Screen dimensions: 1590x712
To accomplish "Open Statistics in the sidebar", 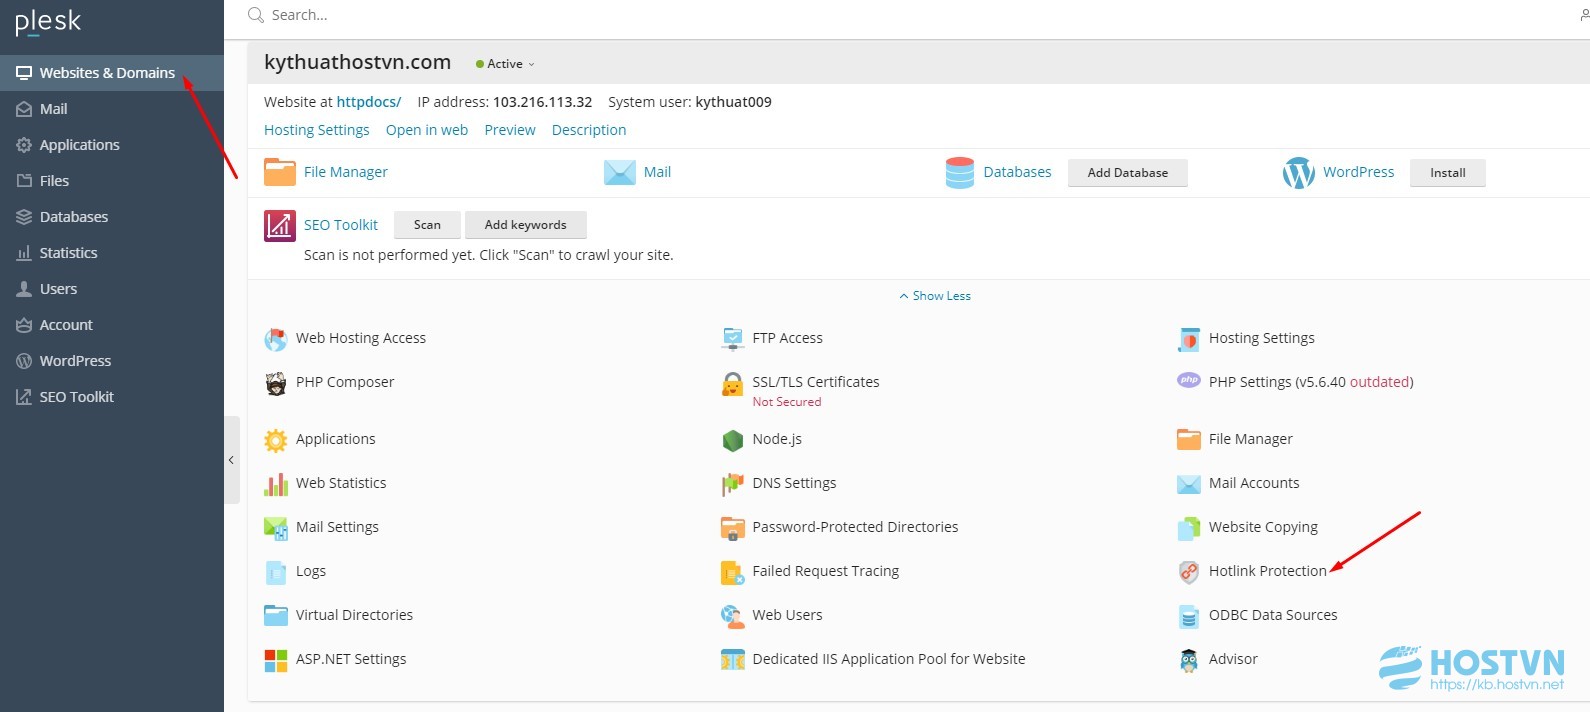I will click(112, 253).
